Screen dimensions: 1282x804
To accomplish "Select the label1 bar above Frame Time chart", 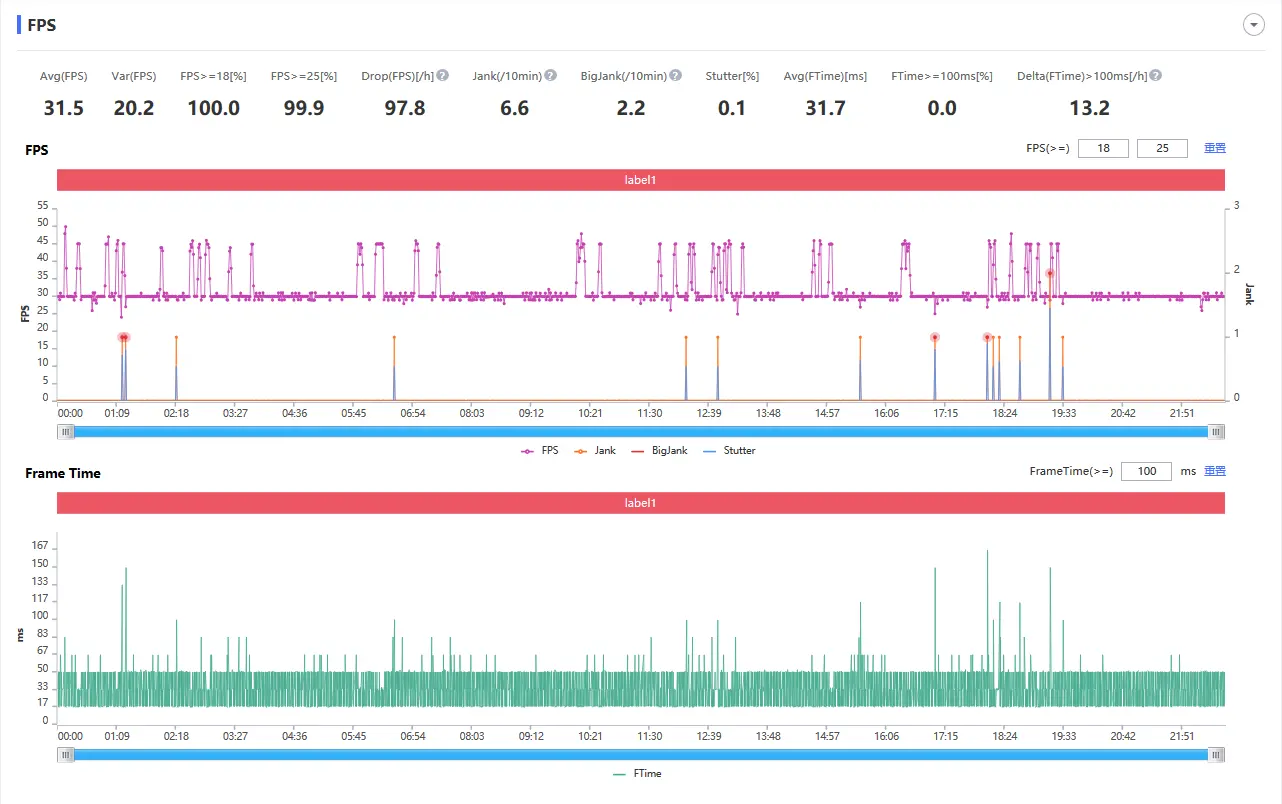I will (x=641, y=503).
